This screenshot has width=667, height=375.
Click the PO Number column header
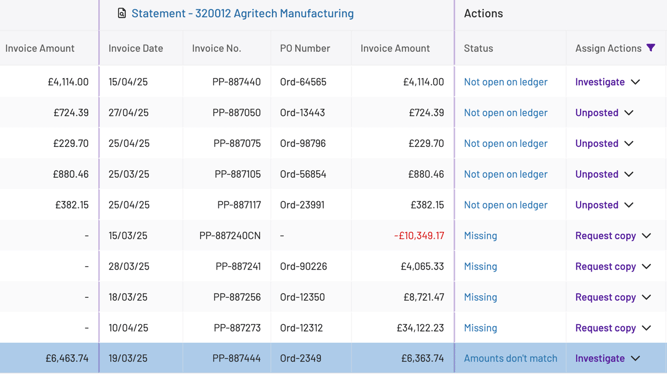(x=305, y=48)
